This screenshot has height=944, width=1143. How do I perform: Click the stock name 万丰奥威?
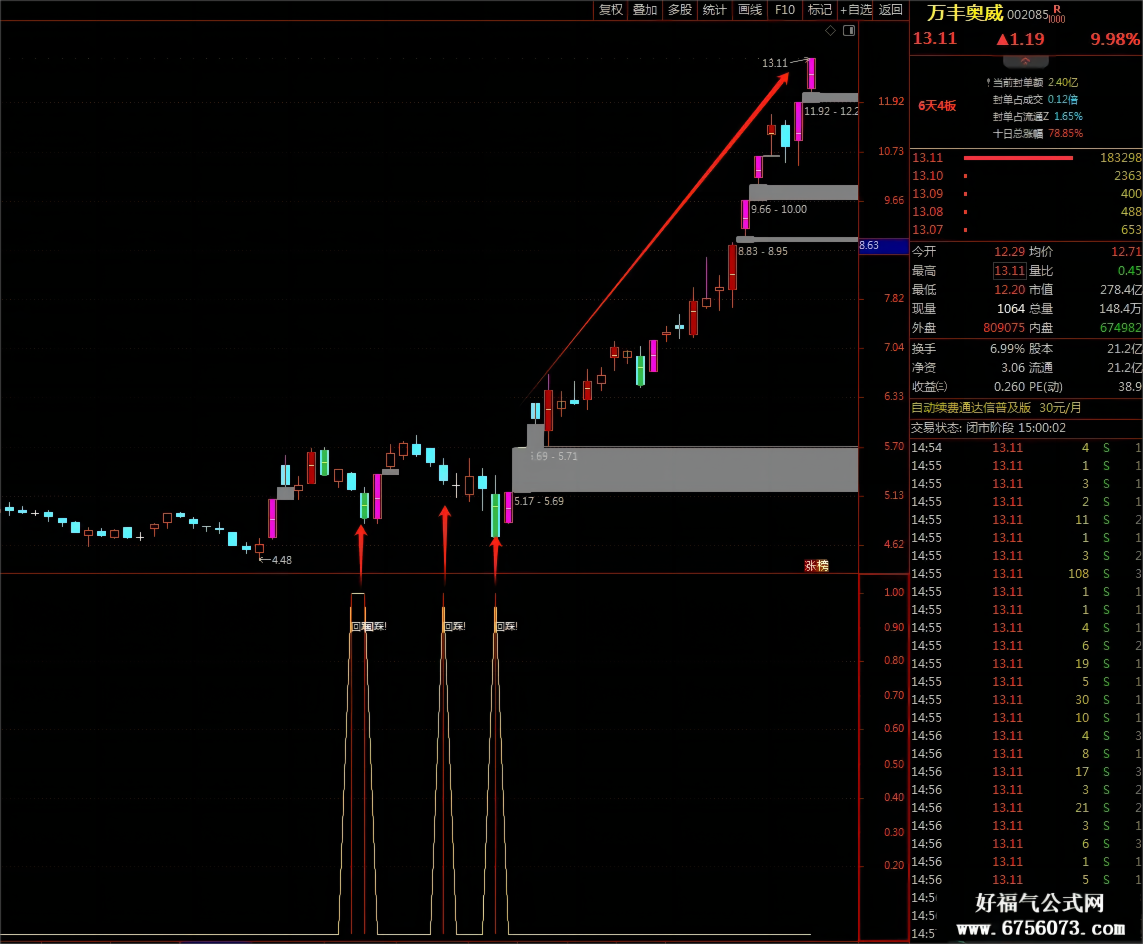click(x=965, y=13)
